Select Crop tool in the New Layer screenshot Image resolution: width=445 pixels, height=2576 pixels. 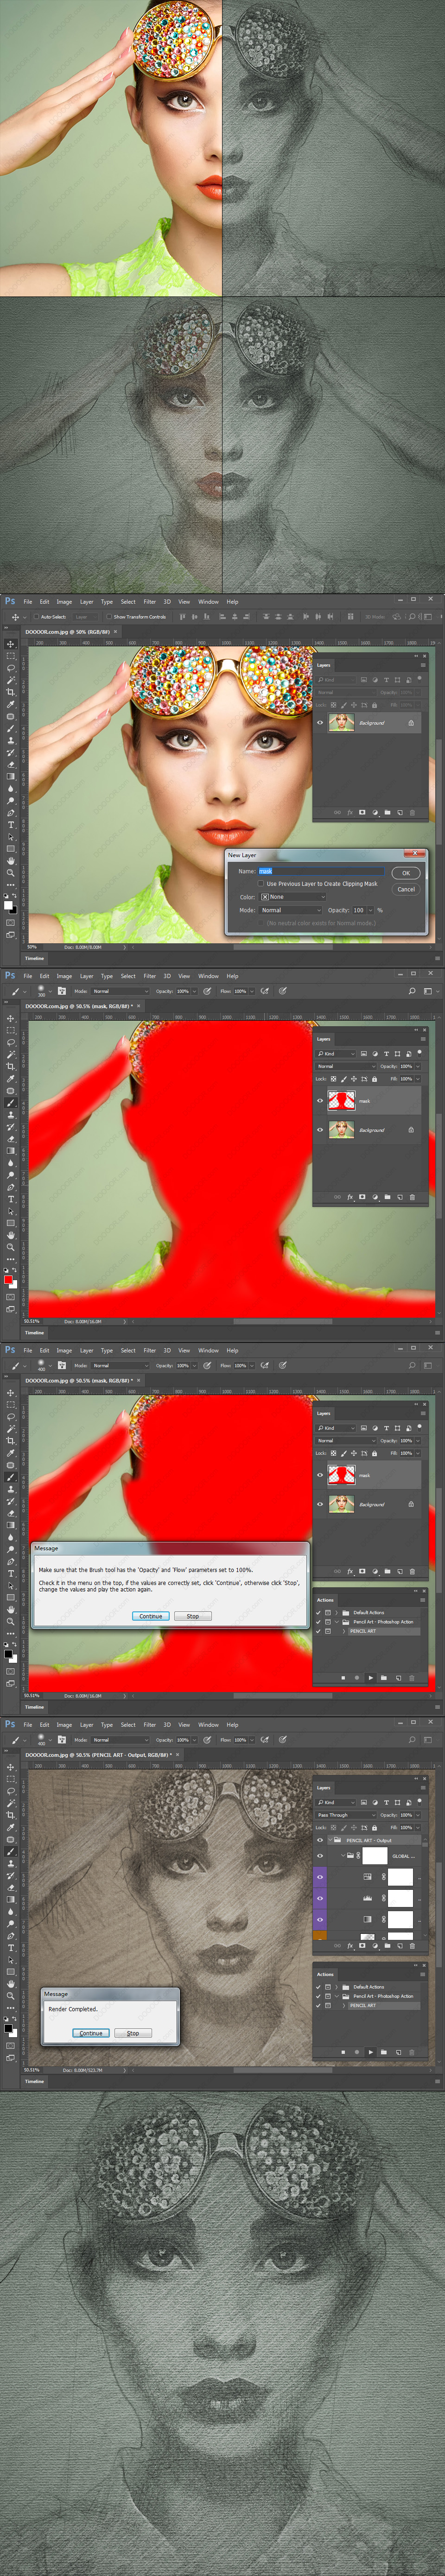11,692
